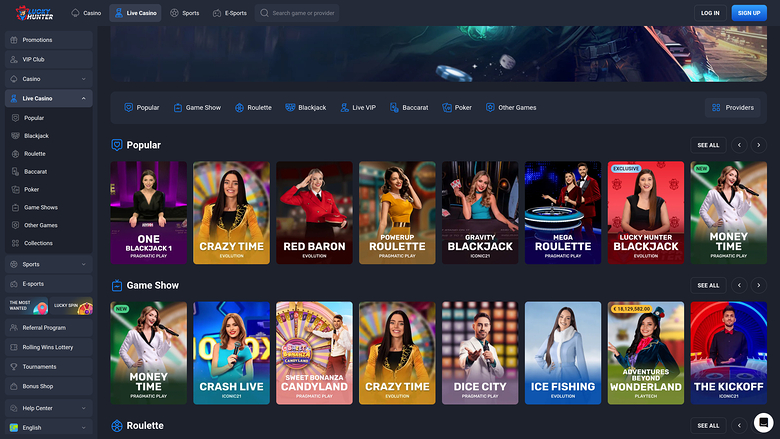Open the Lucky Spin promo tile
This screenshot has width=780, height=439.
(71, 306)
